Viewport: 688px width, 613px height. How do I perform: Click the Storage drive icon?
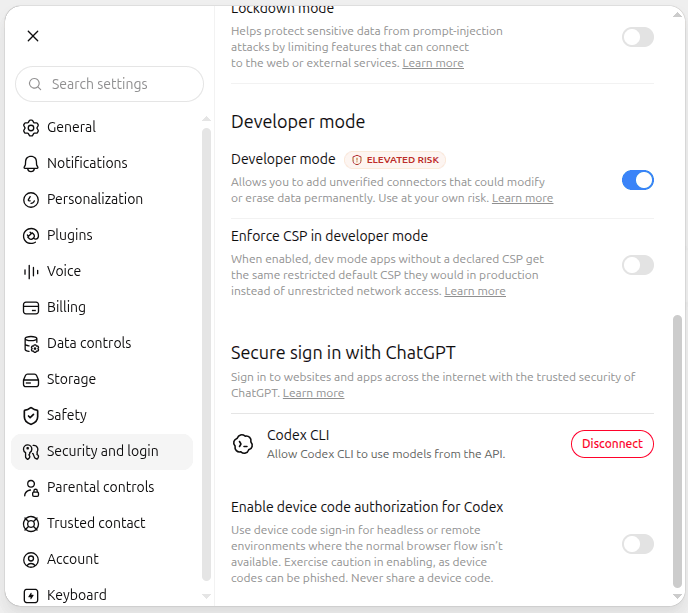pos(31,380)
